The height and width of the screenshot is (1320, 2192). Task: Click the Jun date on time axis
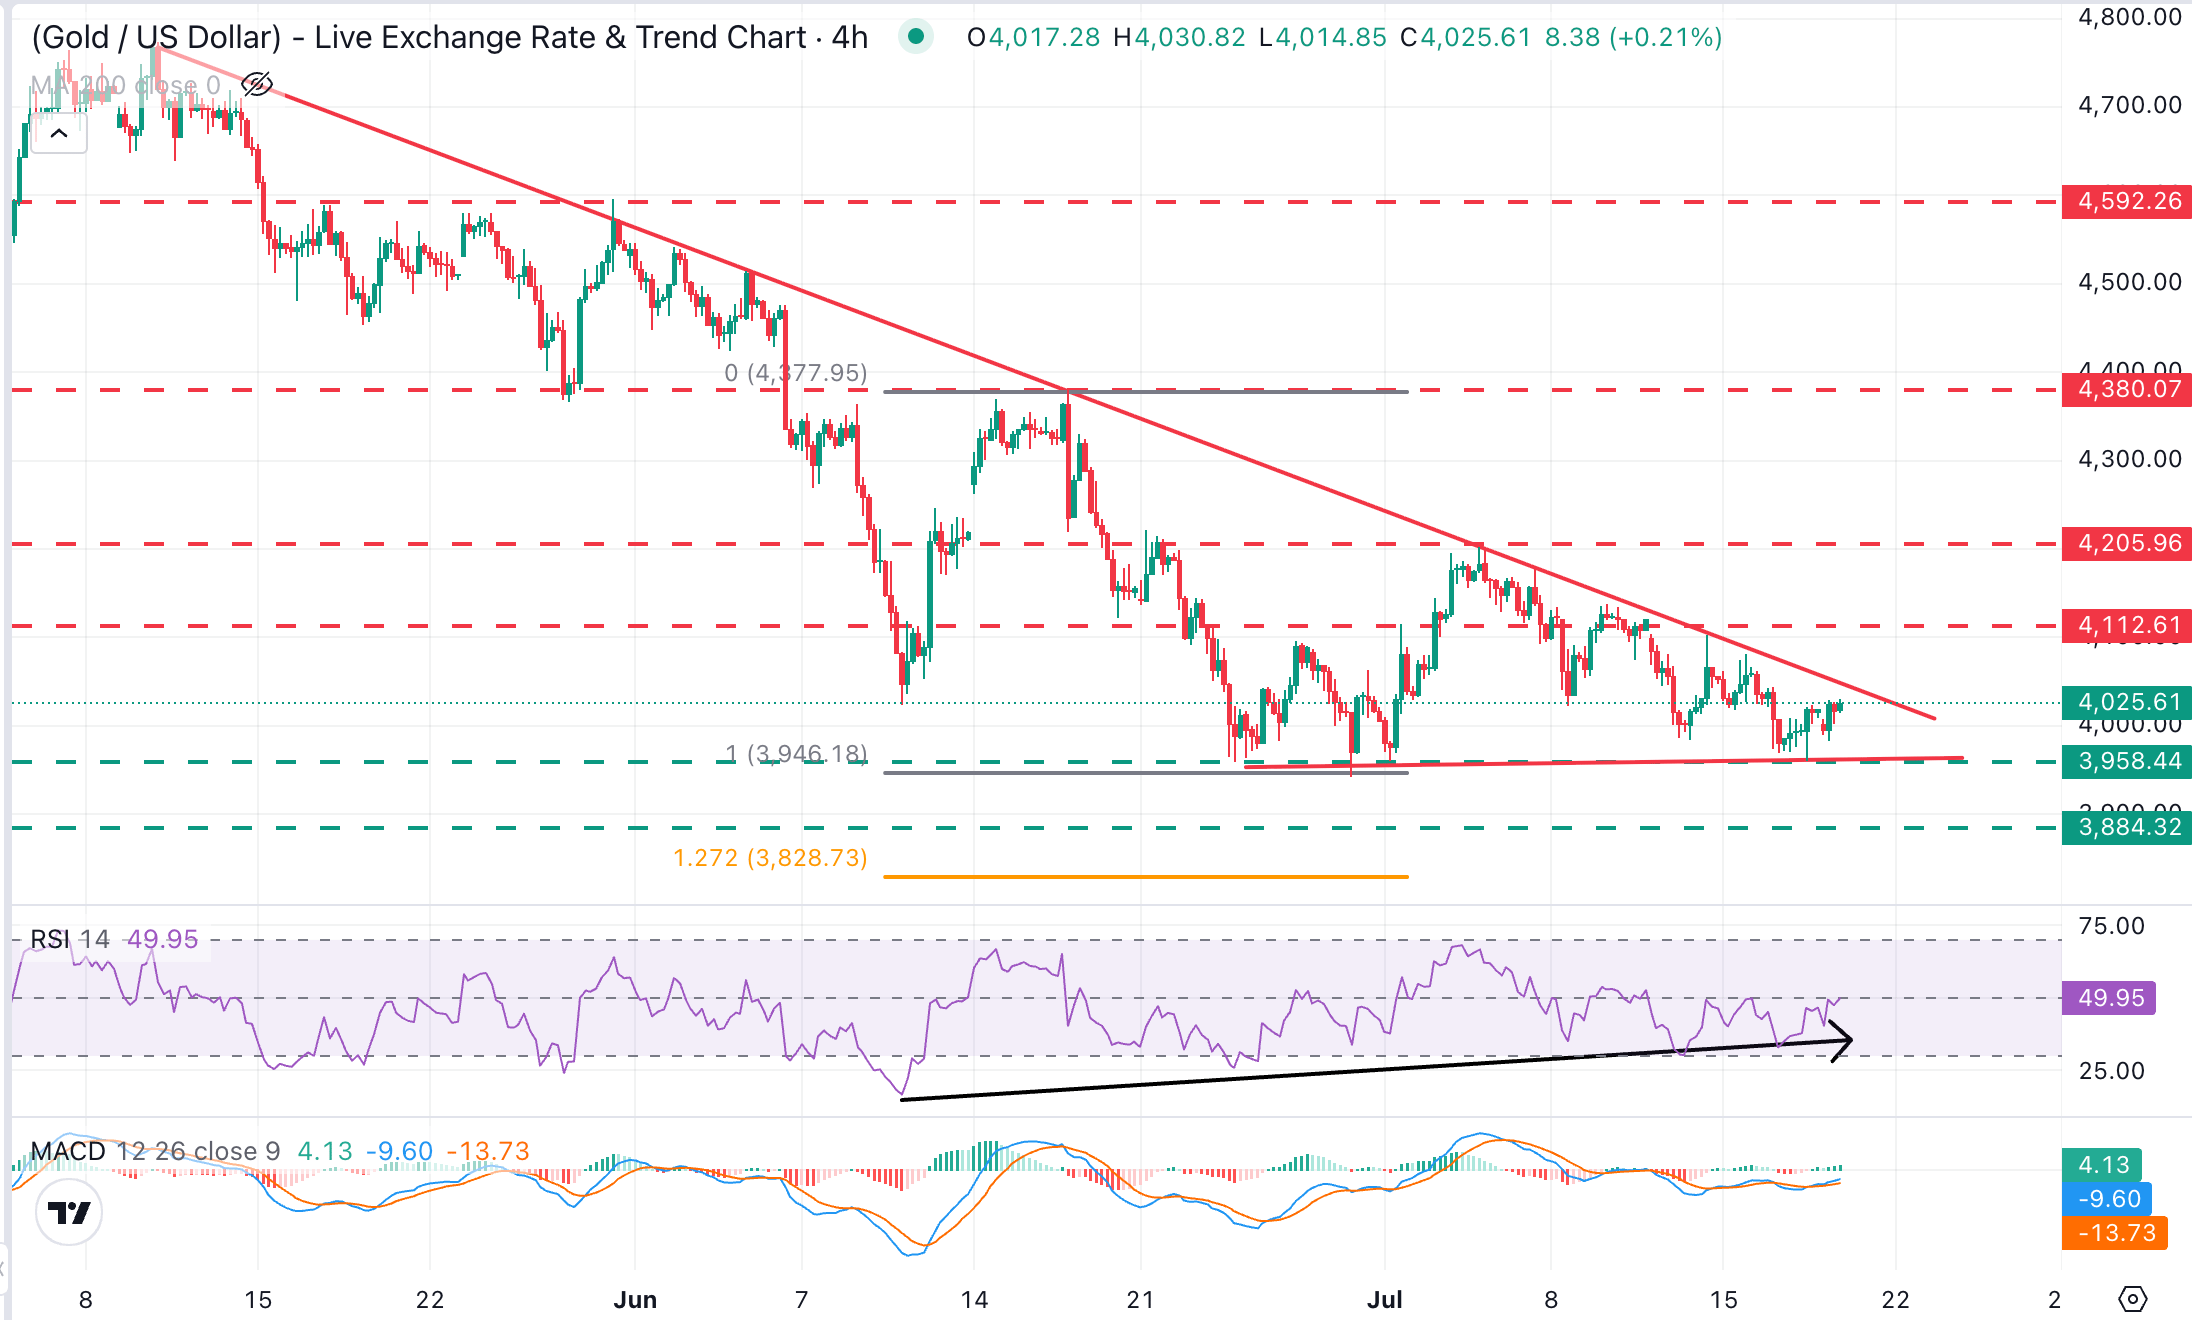point(635,1300)
